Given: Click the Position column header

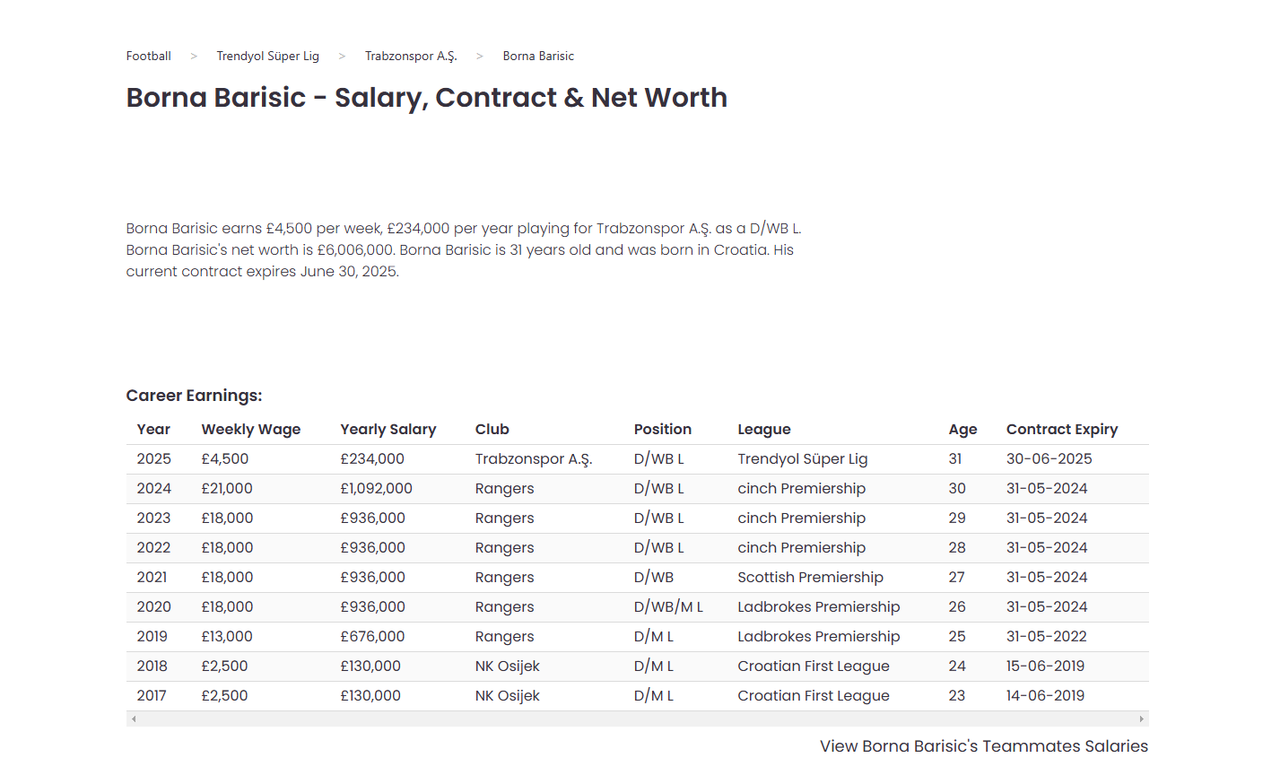Looking at the screenshot, I should 663,429.
